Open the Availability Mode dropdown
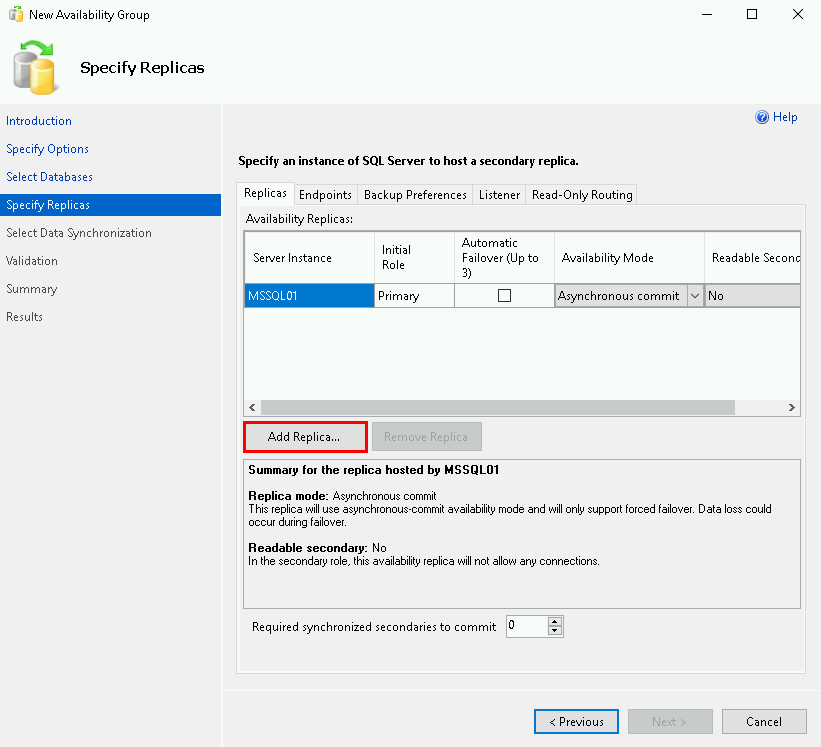This screenshot has height=747, width=821. (695, 296)
